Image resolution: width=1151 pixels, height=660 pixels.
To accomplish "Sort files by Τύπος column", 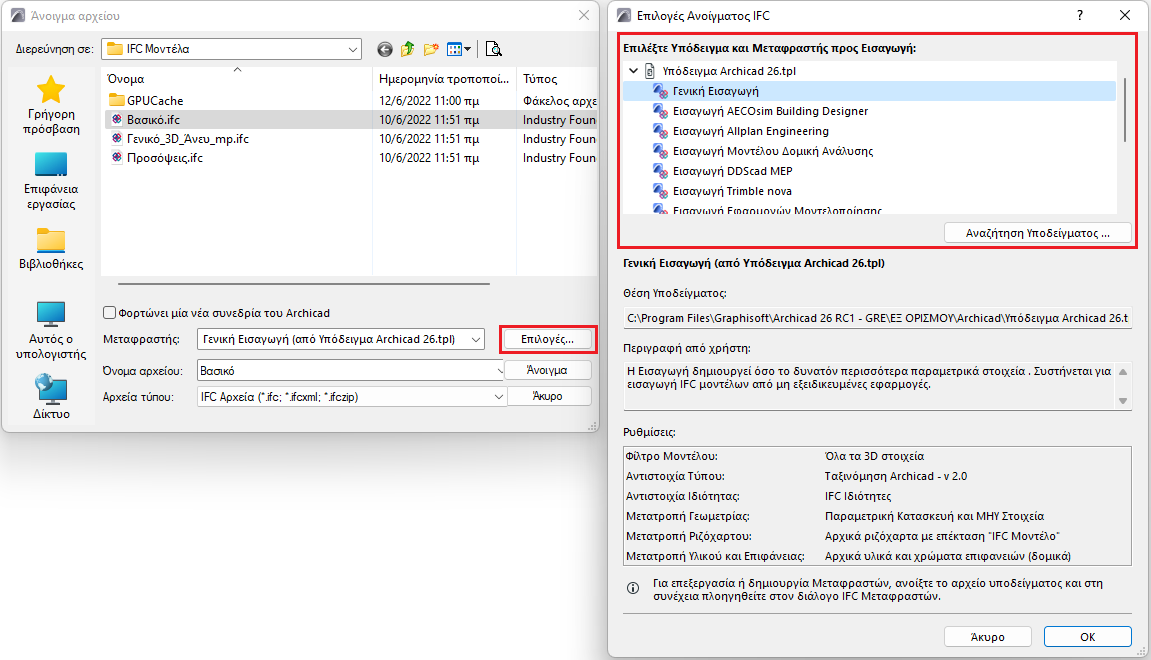I will click(557, 79).
